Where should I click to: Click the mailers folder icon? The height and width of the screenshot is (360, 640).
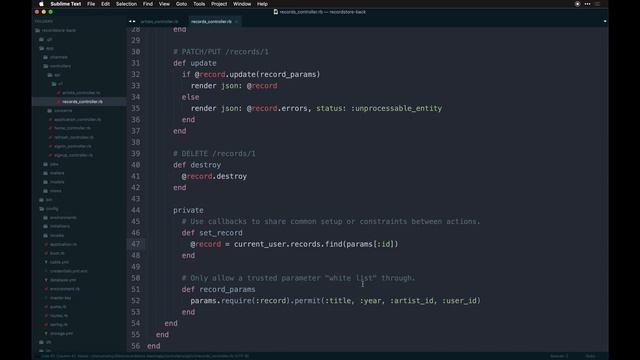point(46,173)
